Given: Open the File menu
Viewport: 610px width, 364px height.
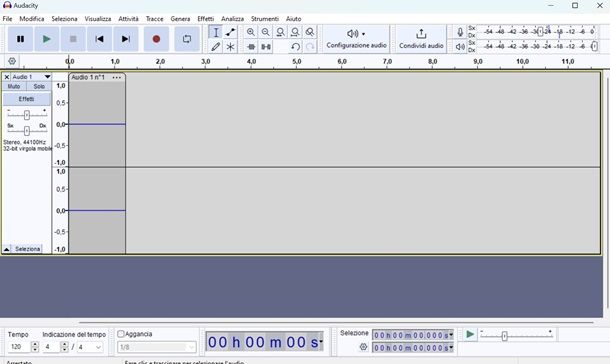Looking at the screenshot, I should (x=7, y=19).
